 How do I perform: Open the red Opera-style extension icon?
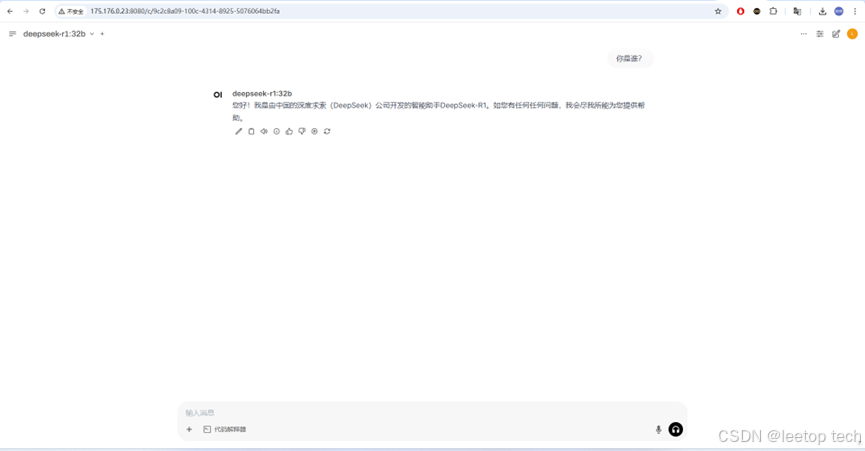point(740,11)
